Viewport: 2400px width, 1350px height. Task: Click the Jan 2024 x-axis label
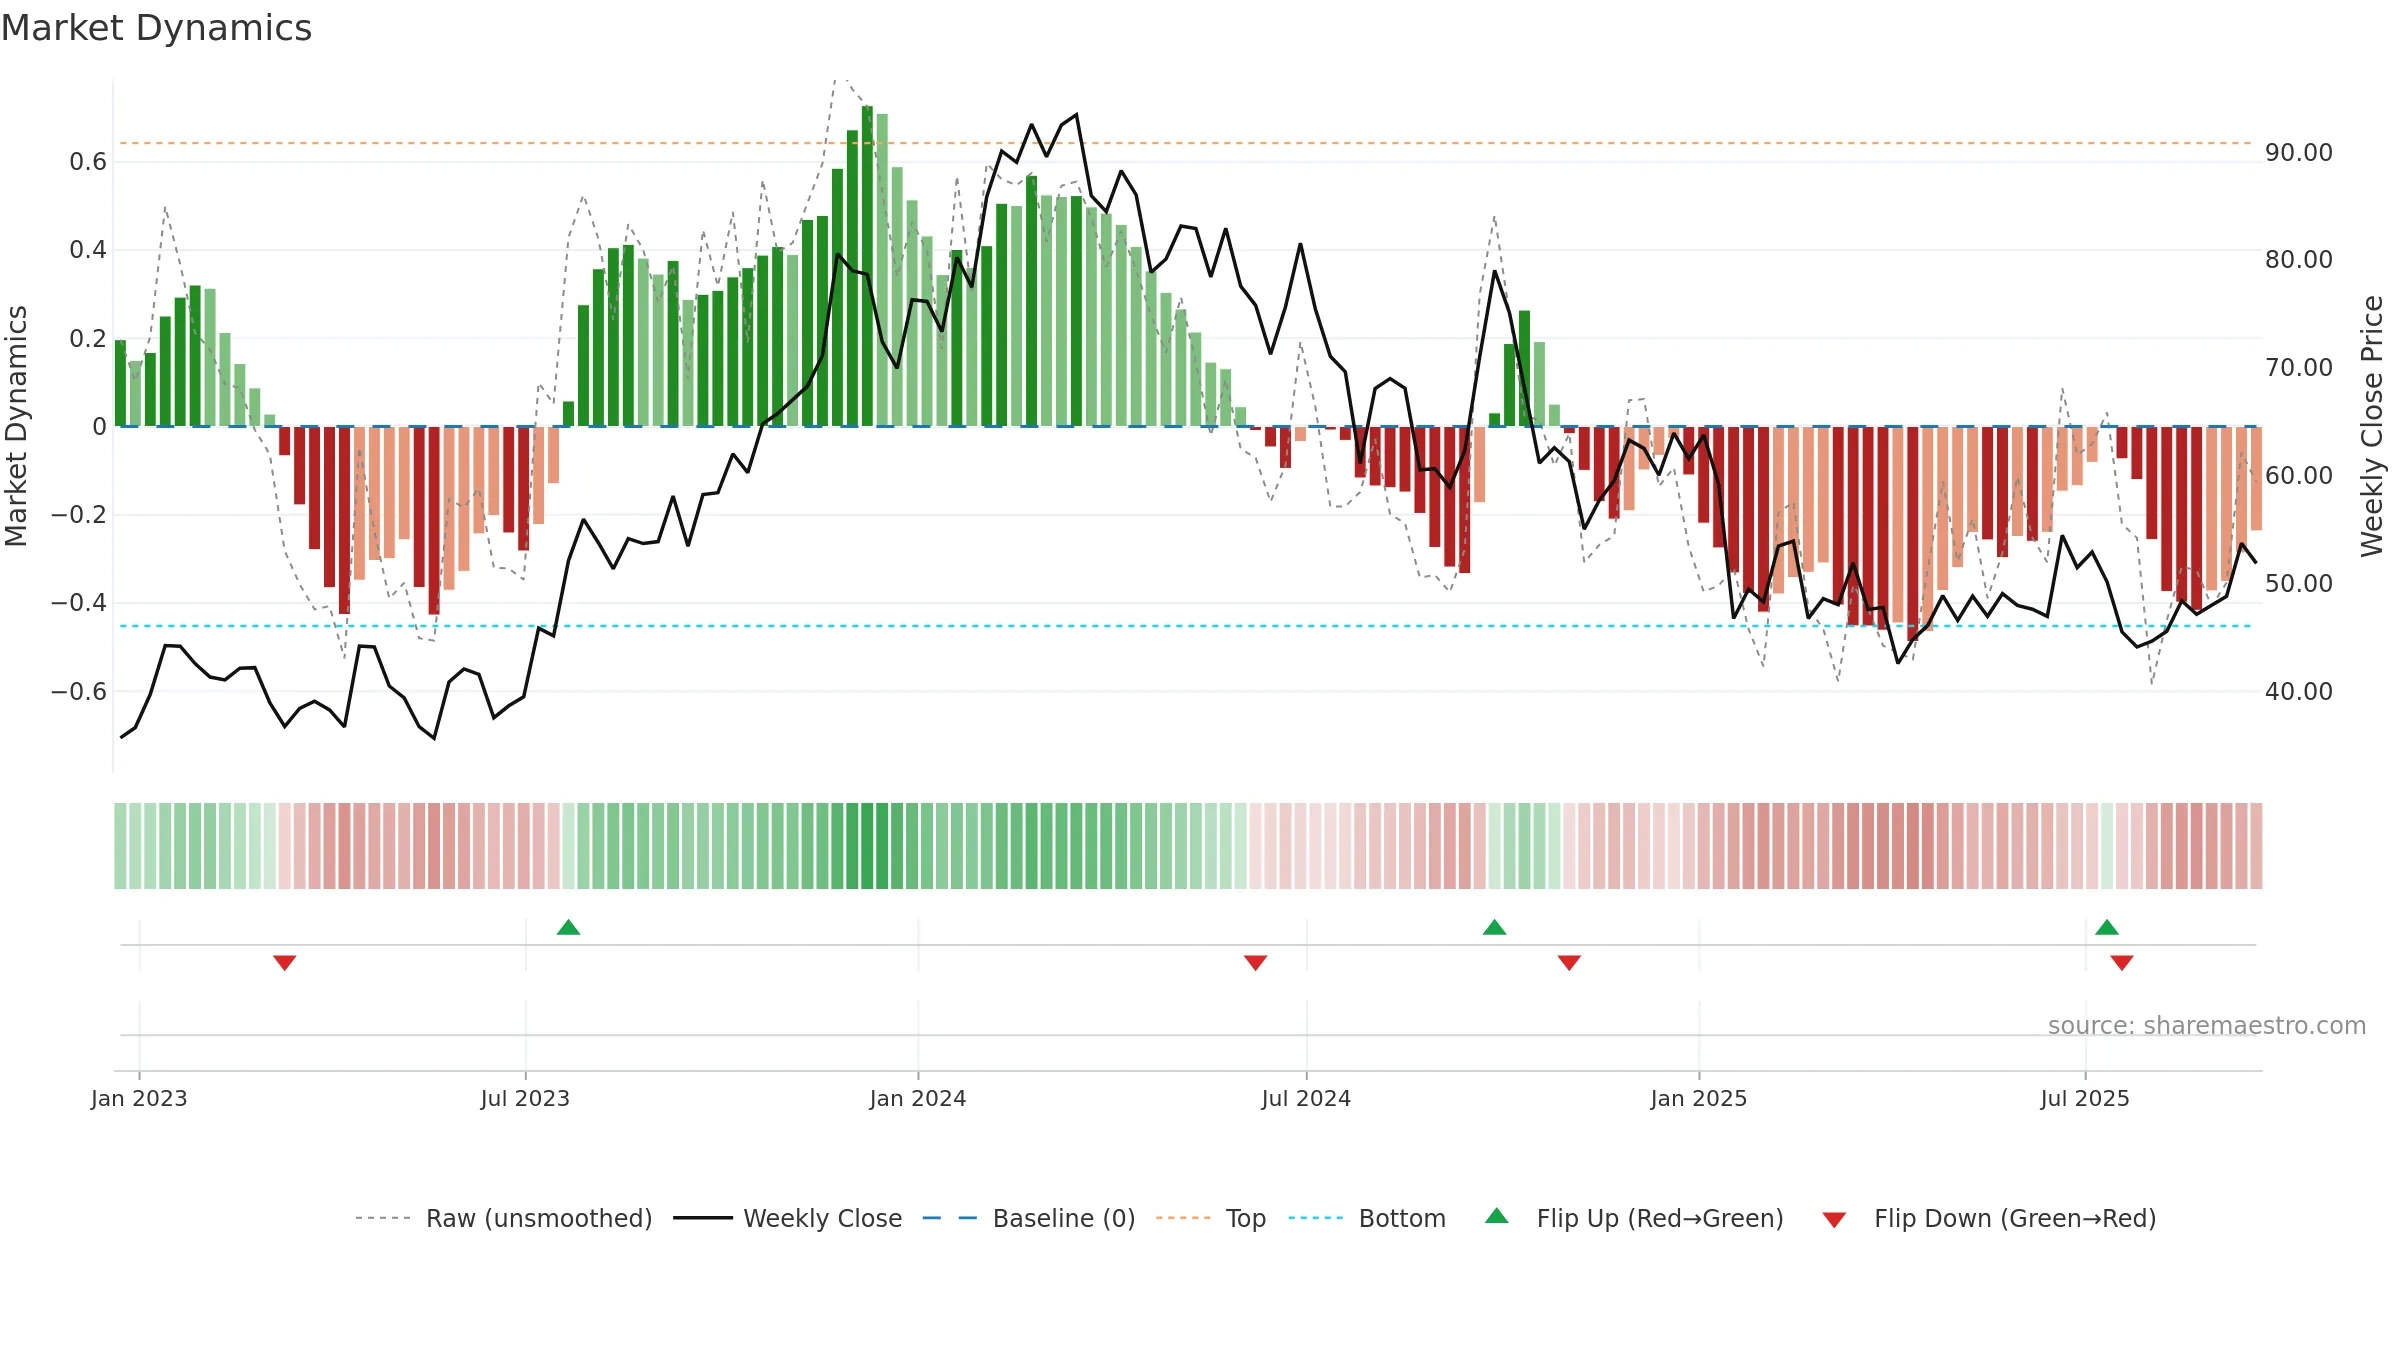918,1098
